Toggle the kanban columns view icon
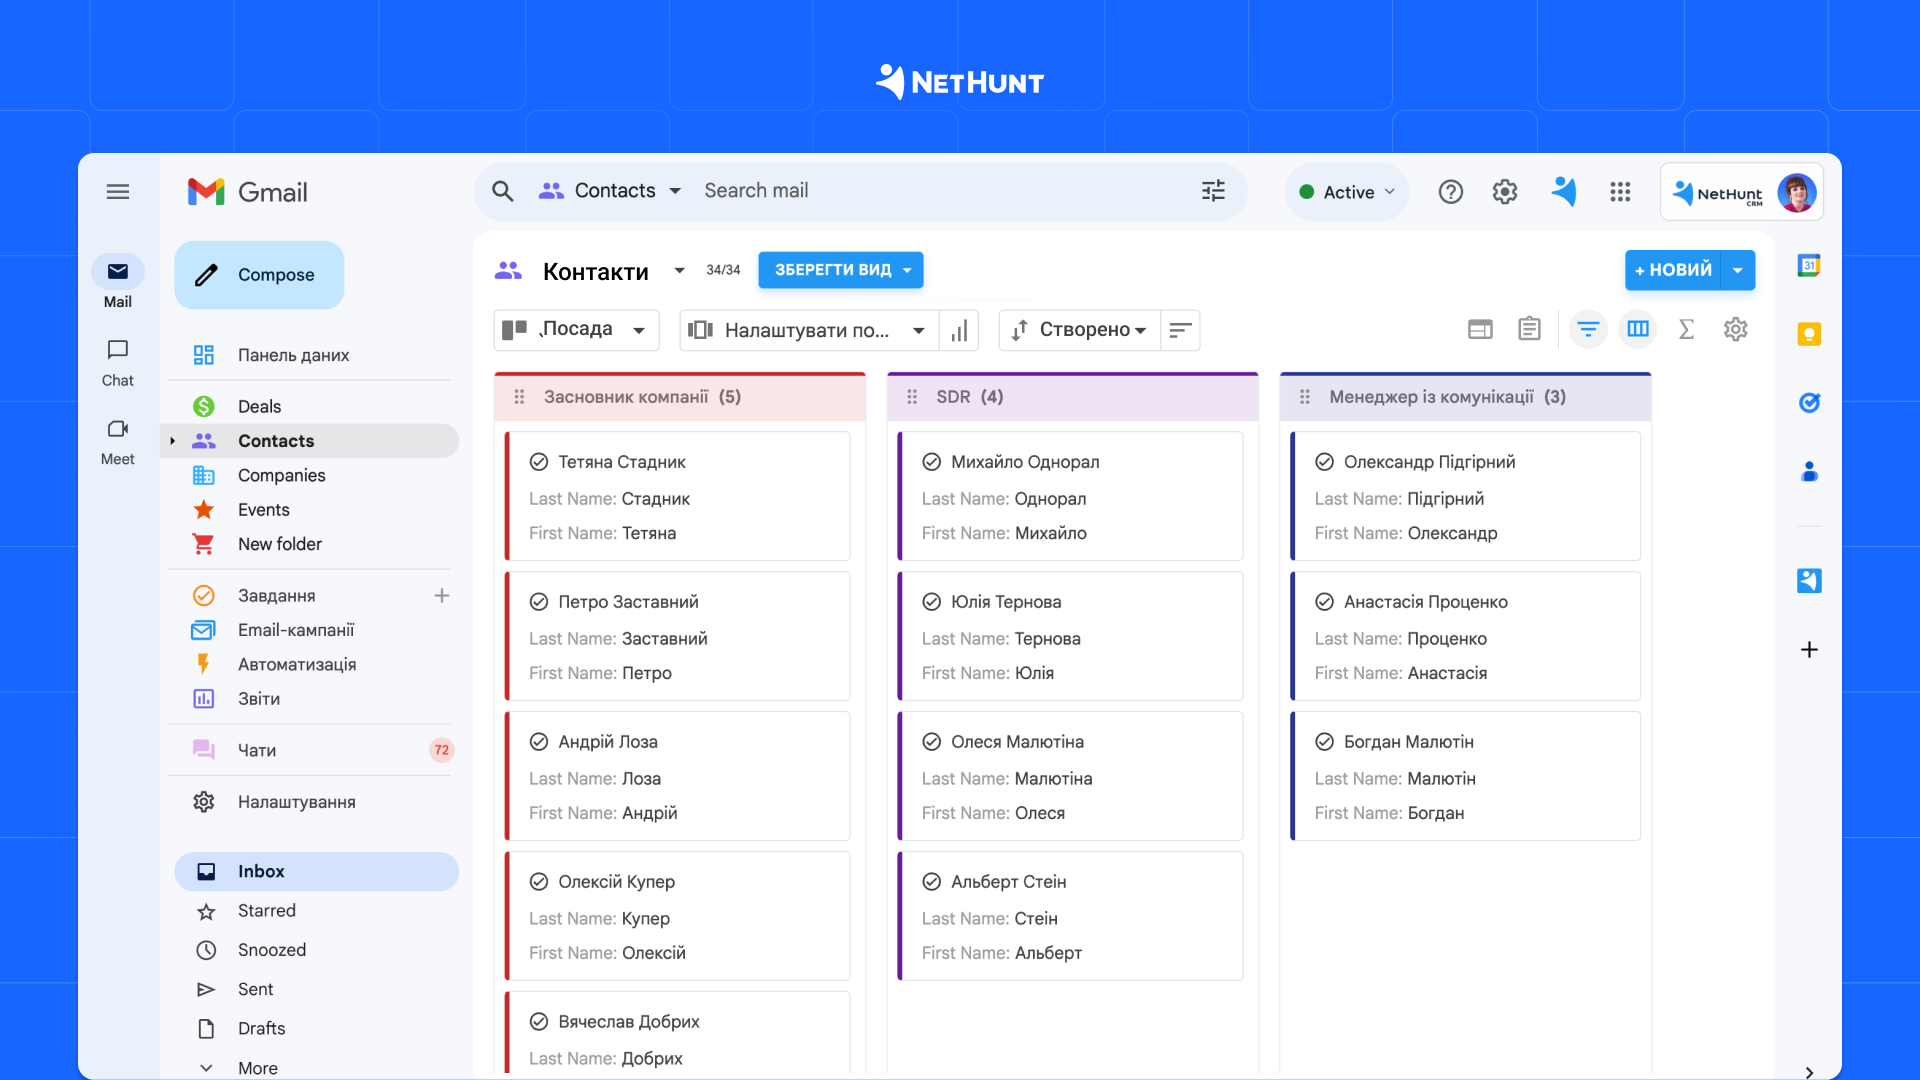The height and width of the screenshot is (1080, 1920). 1637,329
